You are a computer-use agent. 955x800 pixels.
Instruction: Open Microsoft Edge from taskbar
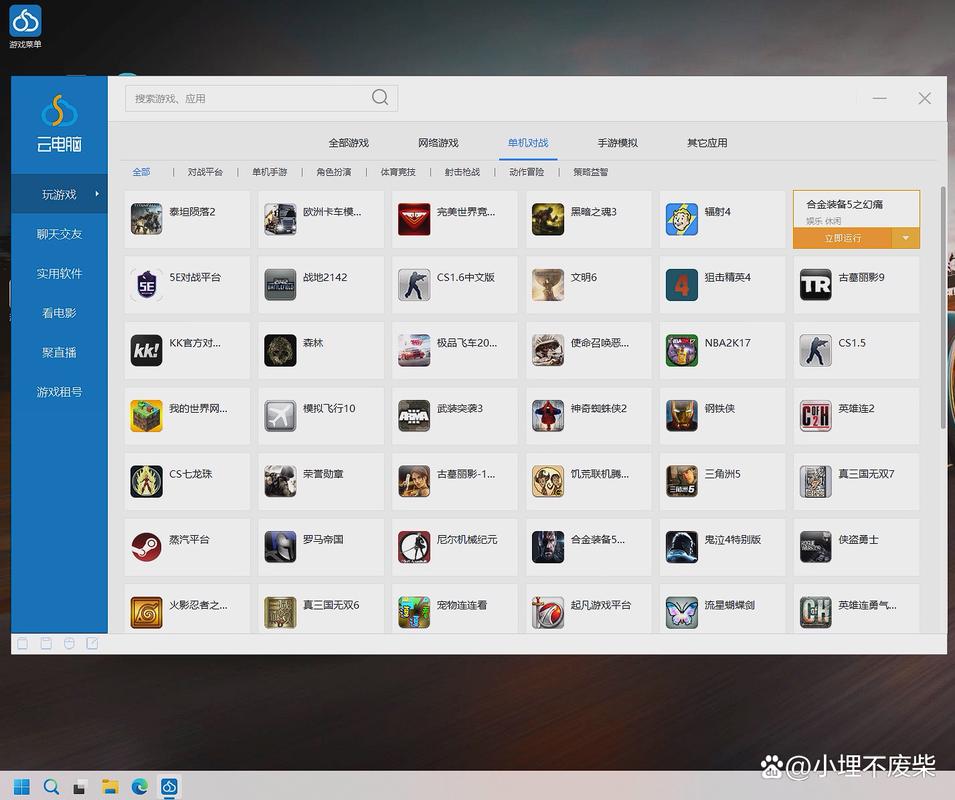pyautogui.click(x=140, y=786)
